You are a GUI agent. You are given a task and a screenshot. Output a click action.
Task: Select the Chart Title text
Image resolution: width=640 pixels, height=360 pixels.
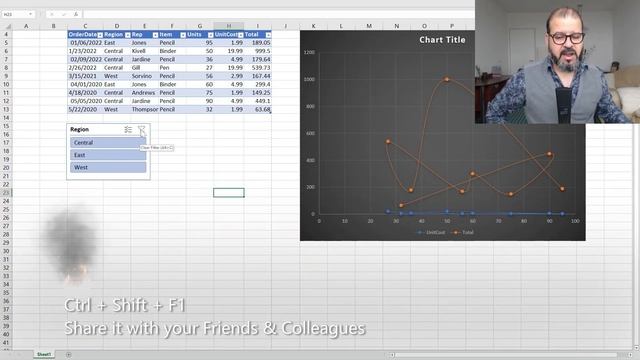tap(442, 40)
